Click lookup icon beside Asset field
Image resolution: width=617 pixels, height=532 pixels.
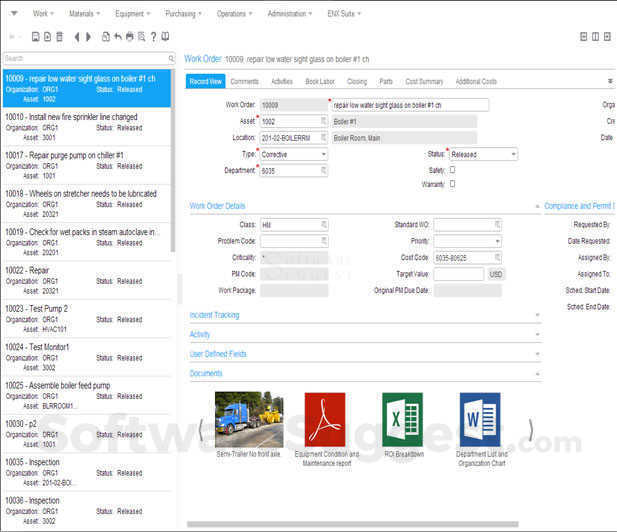tap(323, 121)
